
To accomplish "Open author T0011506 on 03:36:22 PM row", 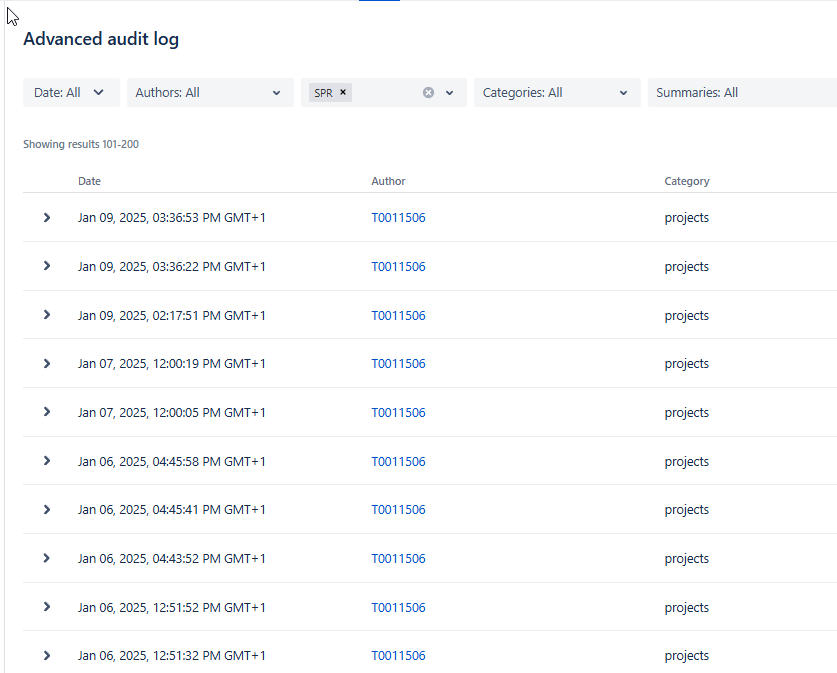I will tap(398, 266).
